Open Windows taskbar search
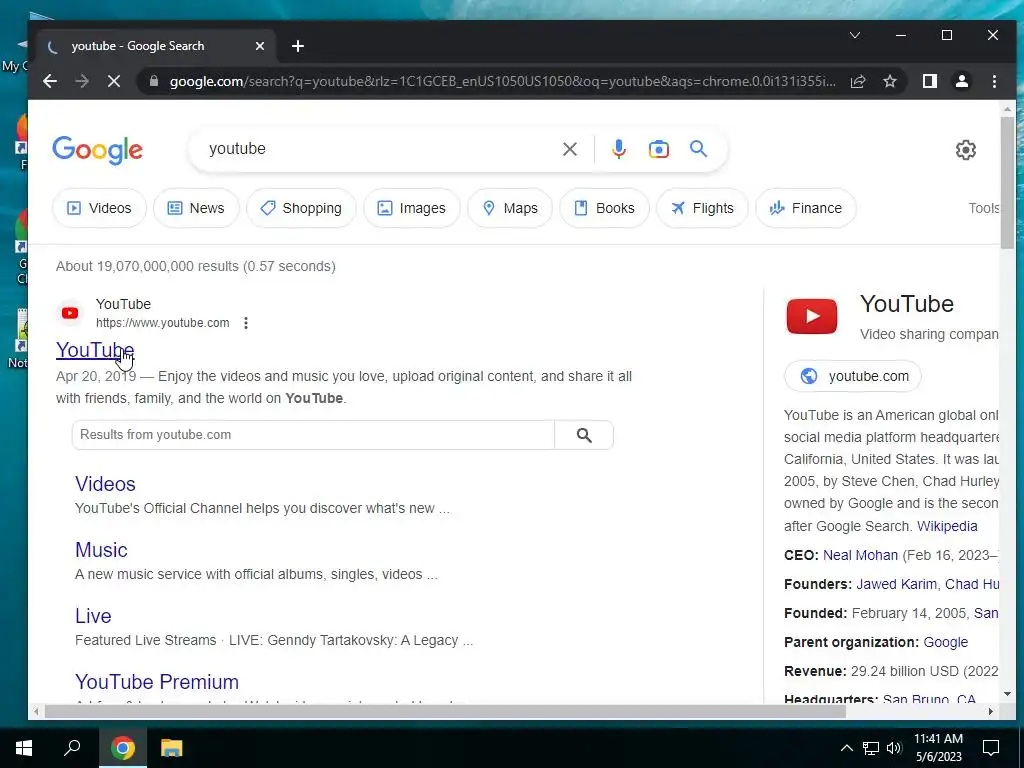The image size is (1024, 768). coord(72,748)
